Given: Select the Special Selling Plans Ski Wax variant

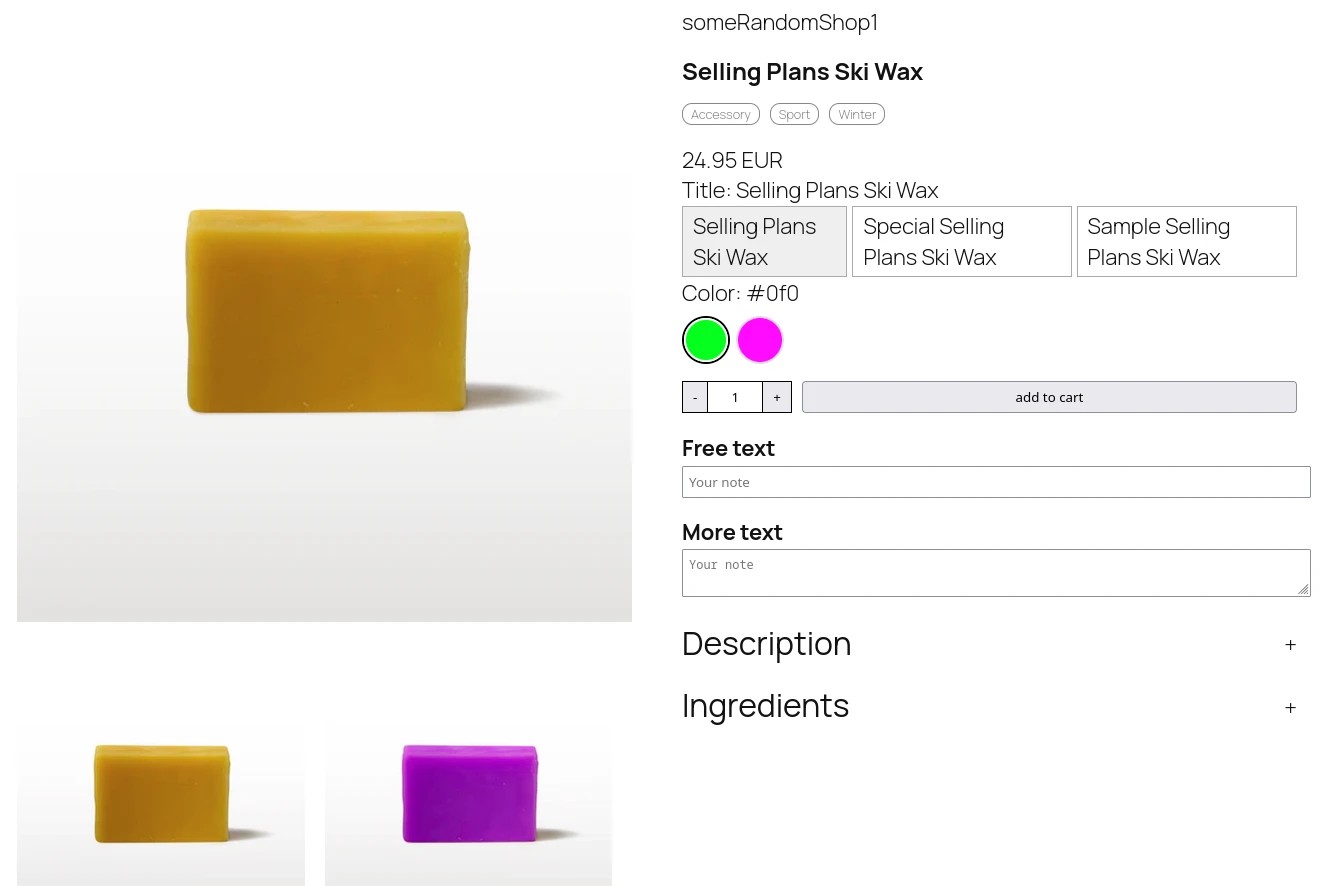Looking at the screenshot, I should (961, 241).
